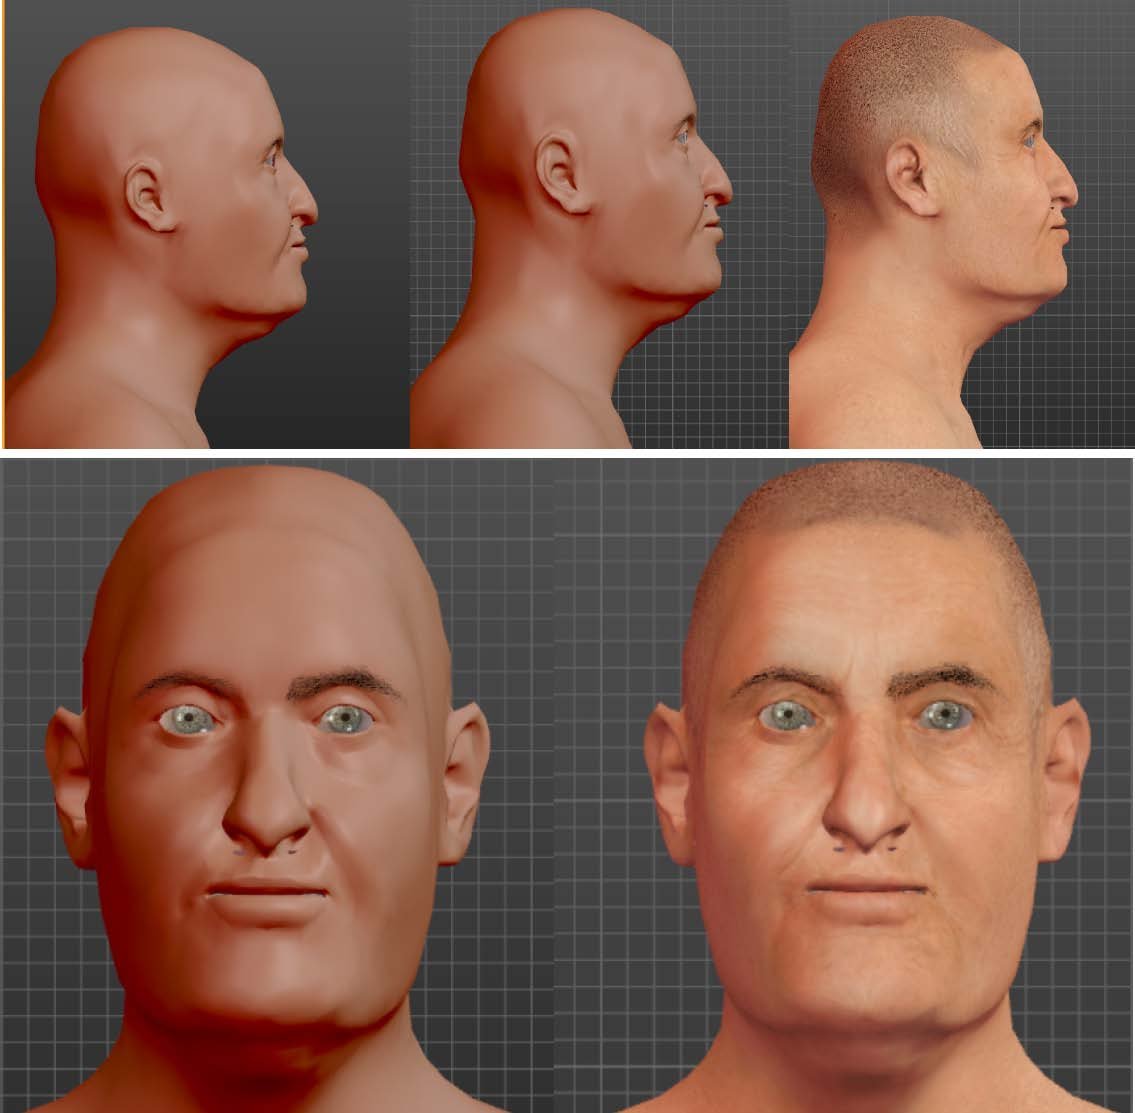The height and width of the screenshot is (1113, 1135).
Task: Select the textured skin front-view head render
Action: pos(844,785)
